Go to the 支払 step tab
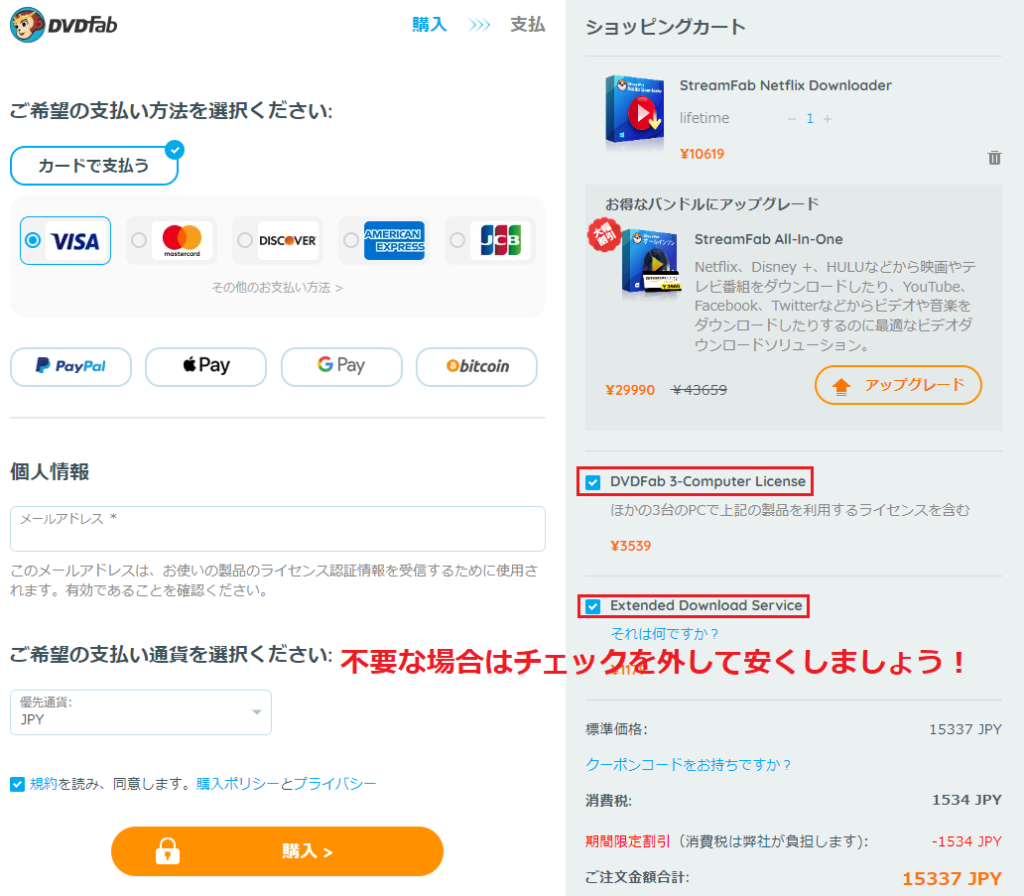Image resolution: width=1024 pixels, height=896 pixels. pos(527,25)
